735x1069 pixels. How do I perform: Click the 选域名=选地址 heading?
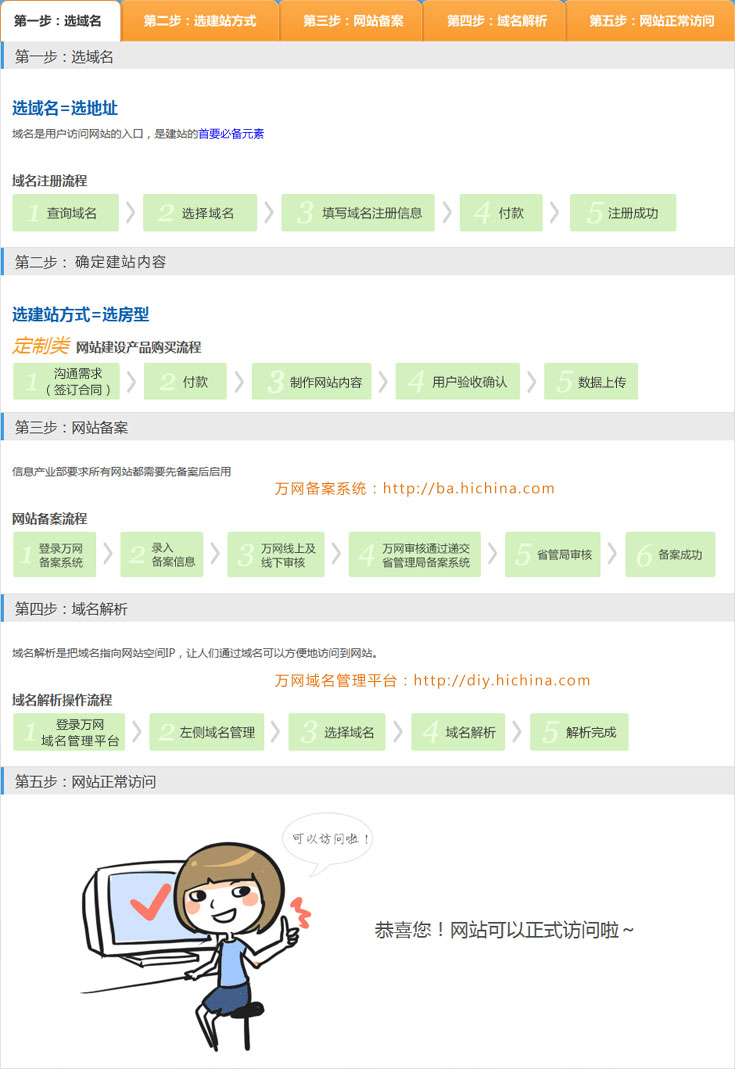point(65,108)
